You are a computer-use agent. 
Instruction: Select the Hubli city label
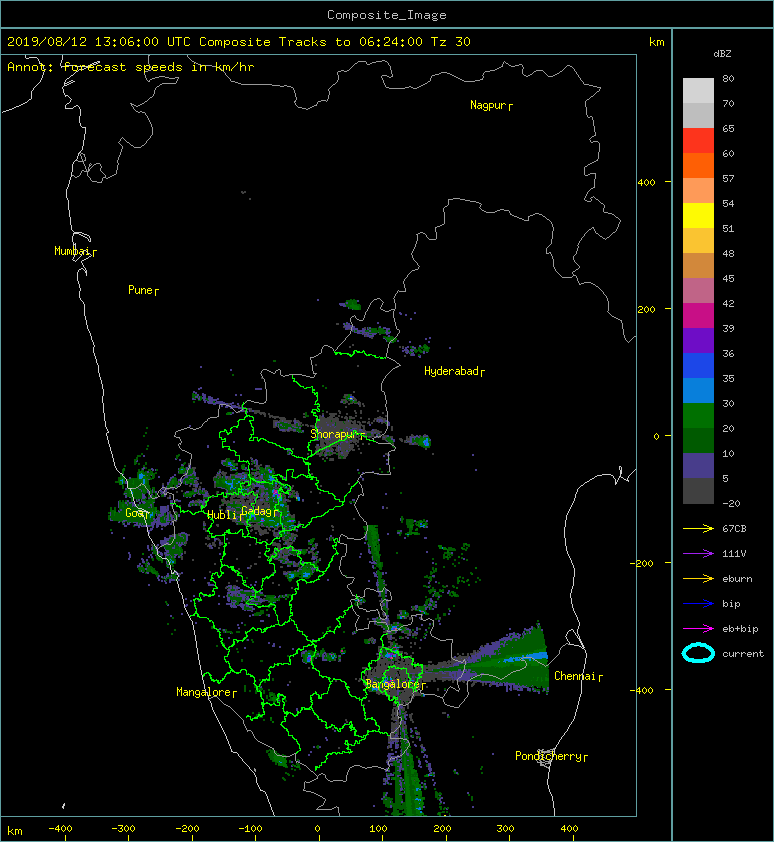[221, 515]
